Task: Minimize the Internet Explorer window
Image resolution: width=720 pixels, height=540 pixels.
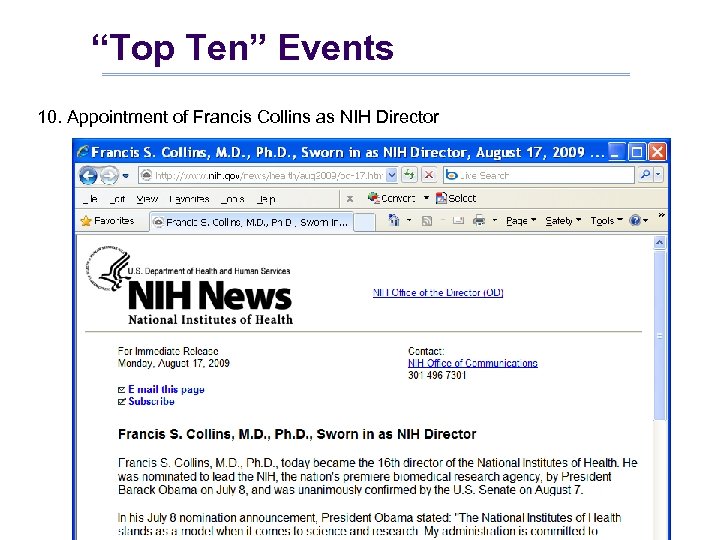Action: pyautogui.click(x=616, y=152)
